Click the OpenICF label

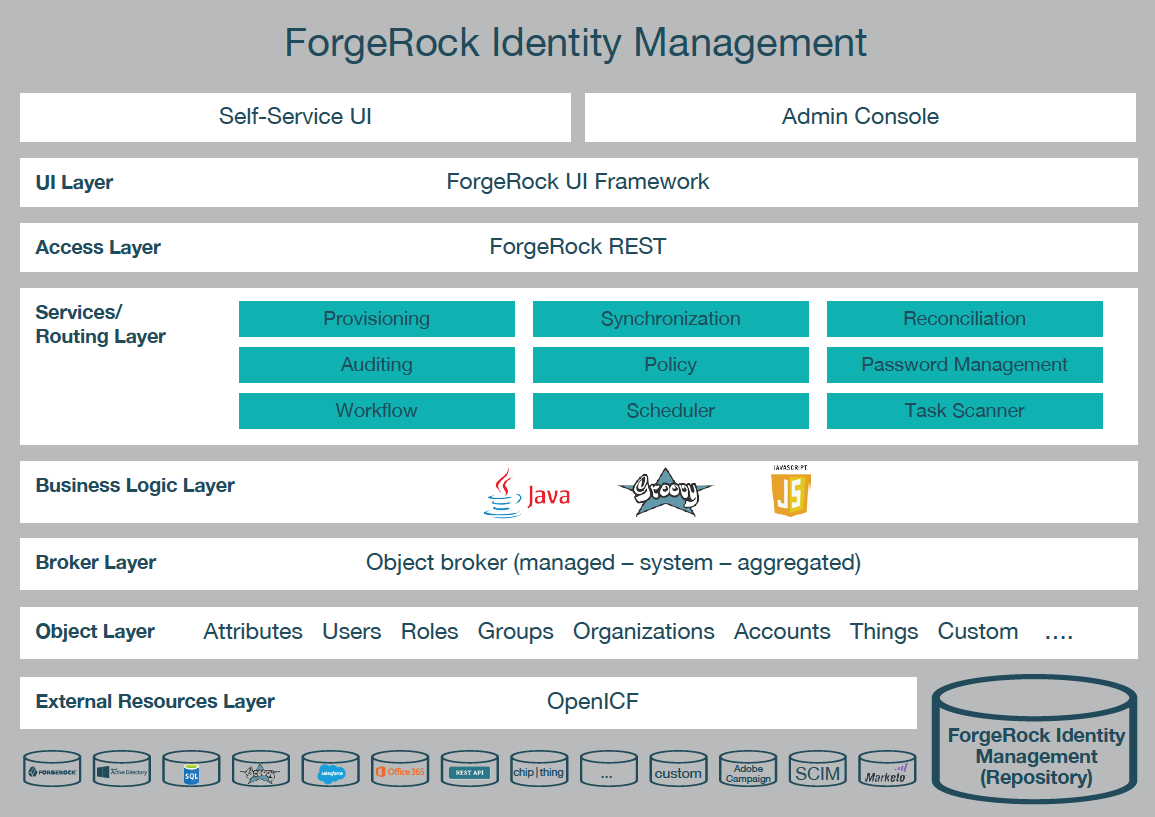coord(592,702)
